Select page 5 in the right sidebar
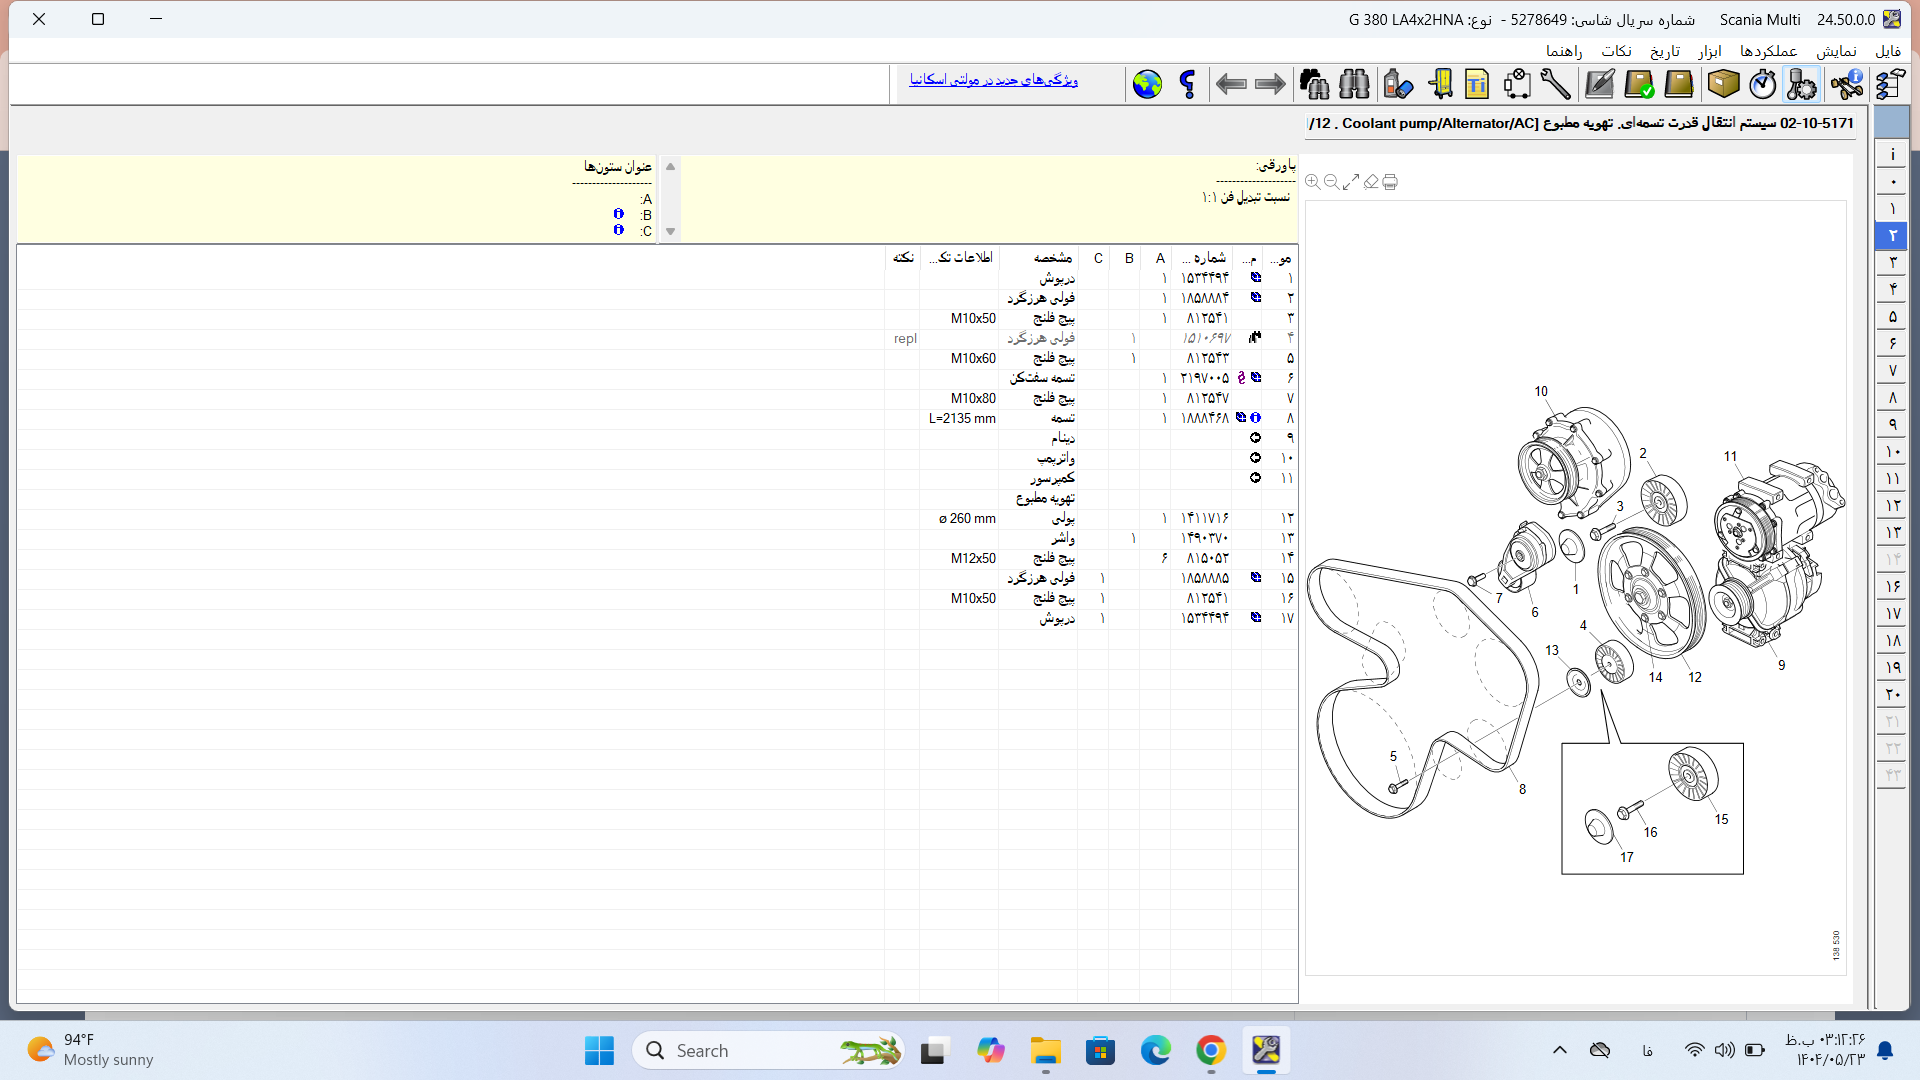The width and height of the screenshot is (1920, 1080). point(1892,317)
